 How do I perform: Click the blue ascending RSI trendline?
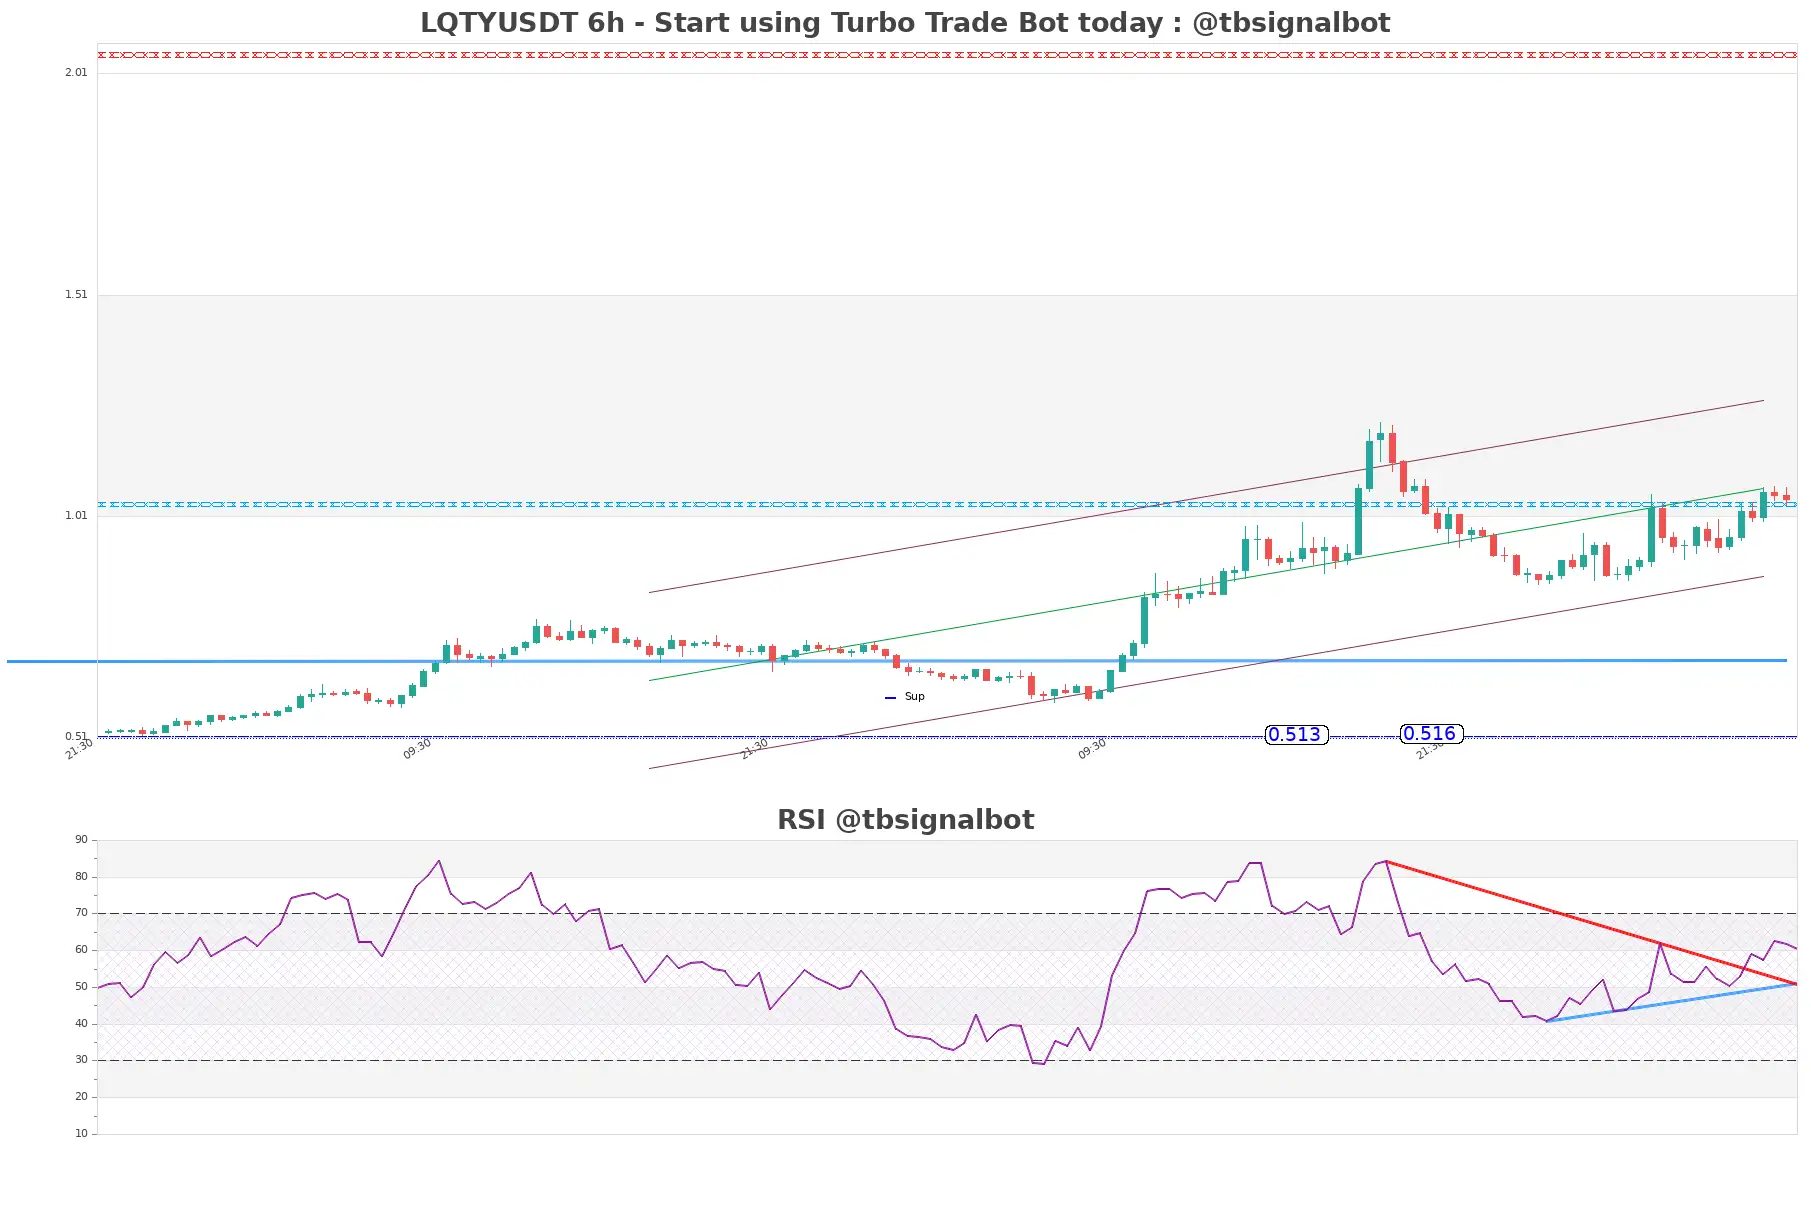pos(1672,1002)
